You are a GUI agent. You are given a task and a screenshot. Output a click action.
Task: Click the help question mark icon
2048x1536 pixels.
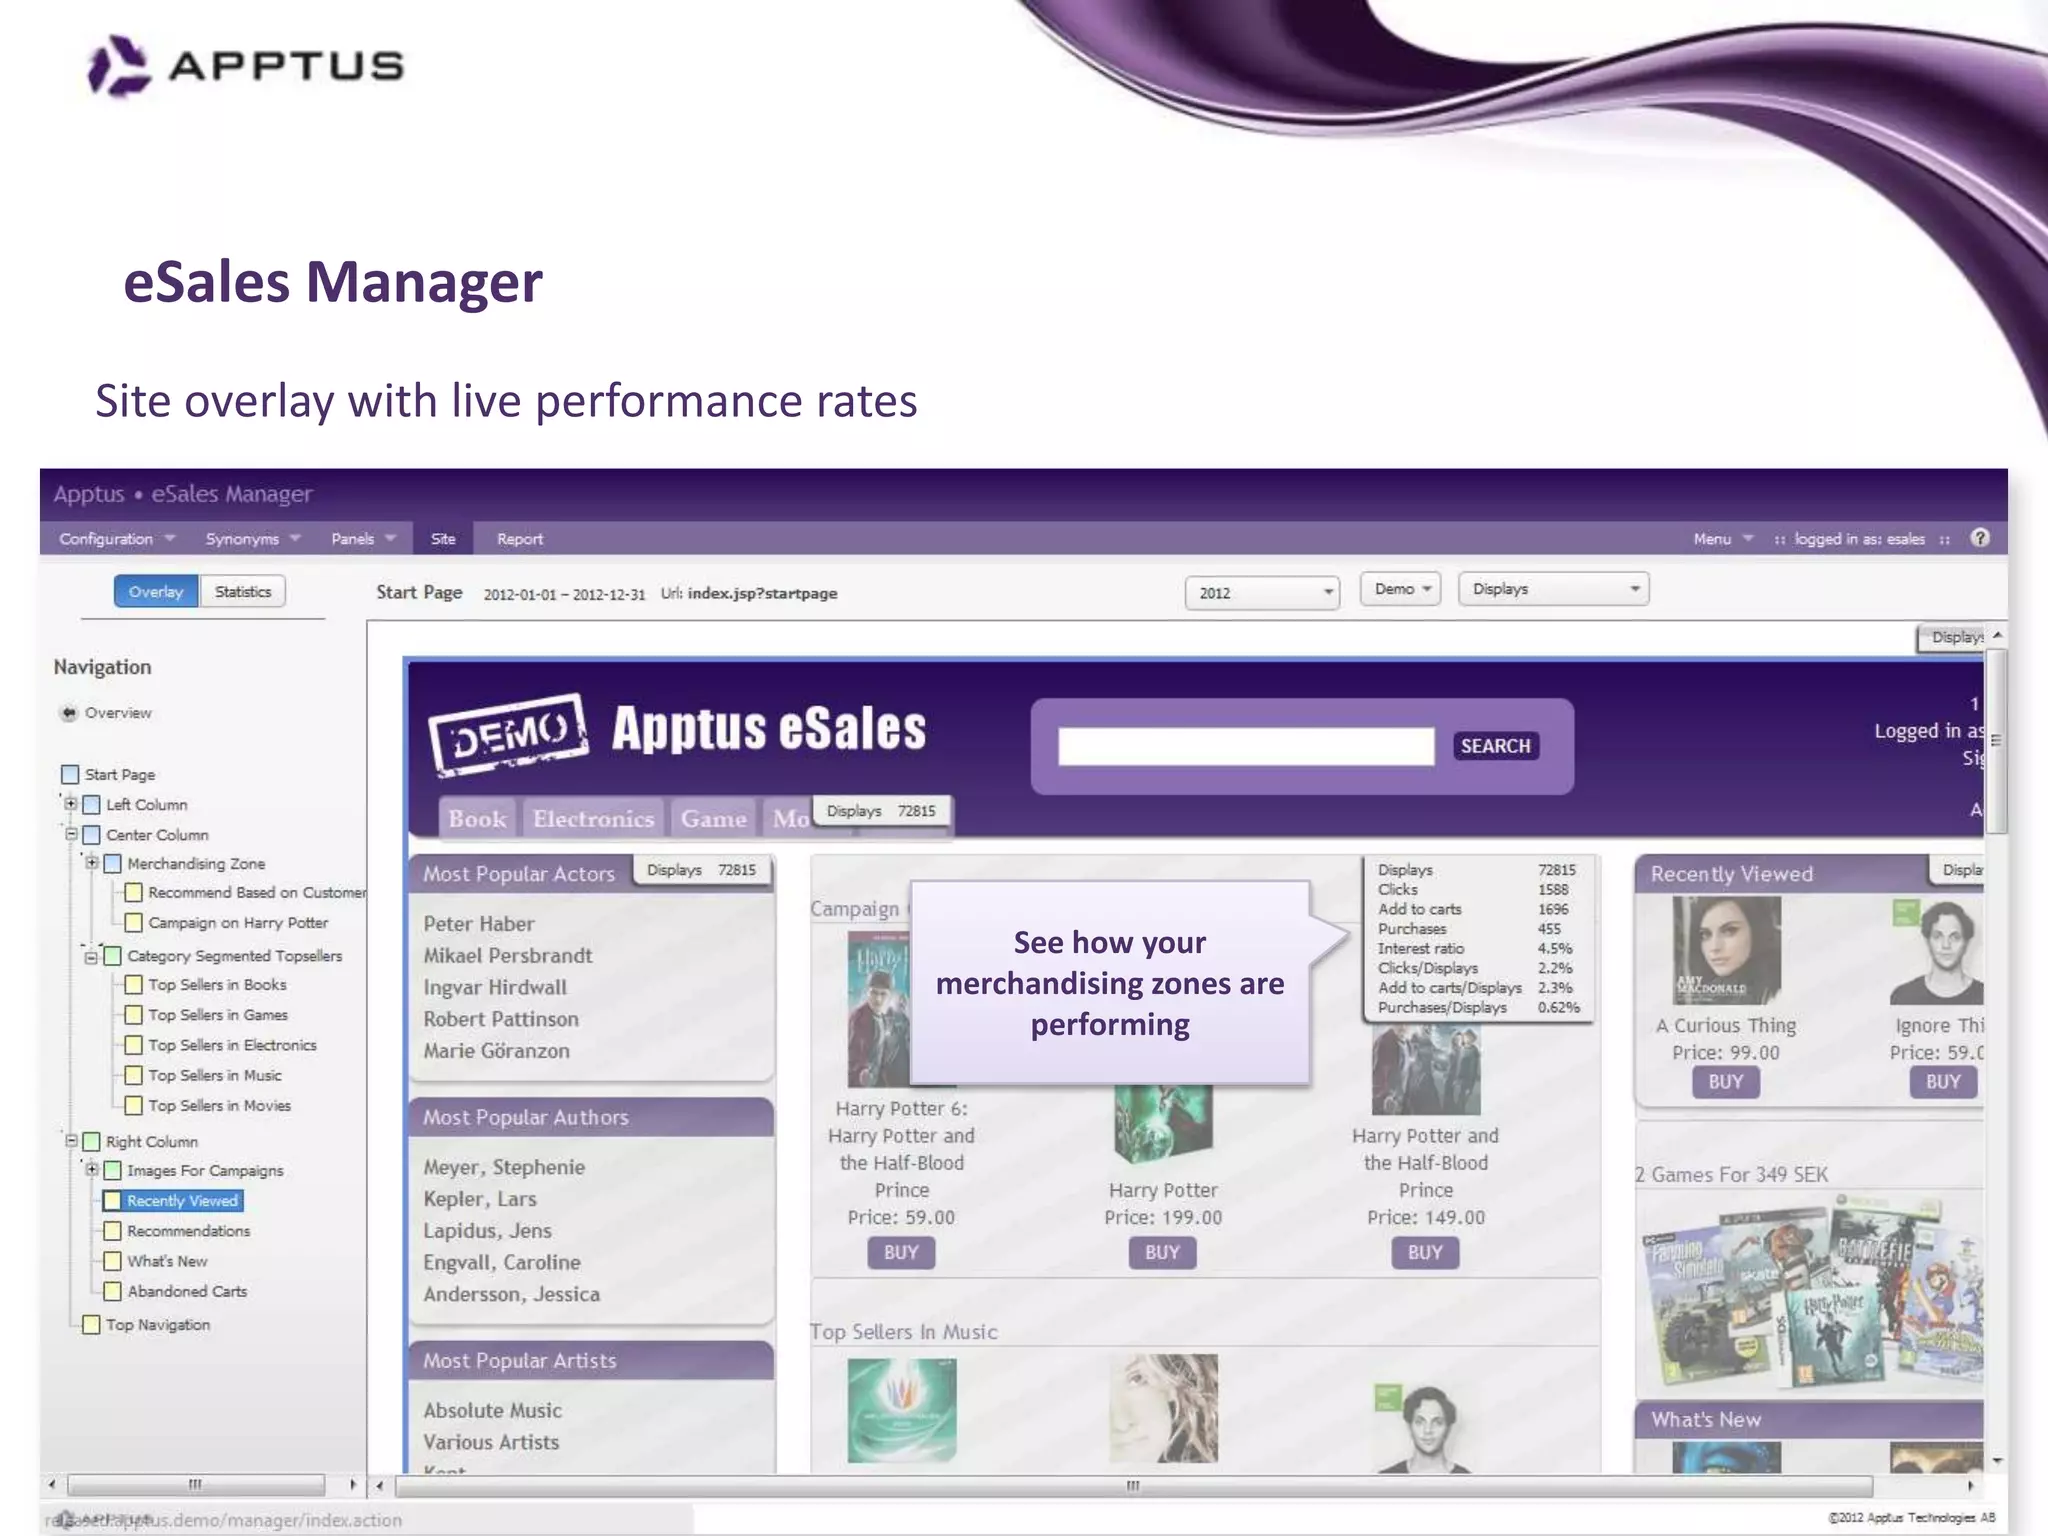pyautogui.click(x=1979, y=538)
